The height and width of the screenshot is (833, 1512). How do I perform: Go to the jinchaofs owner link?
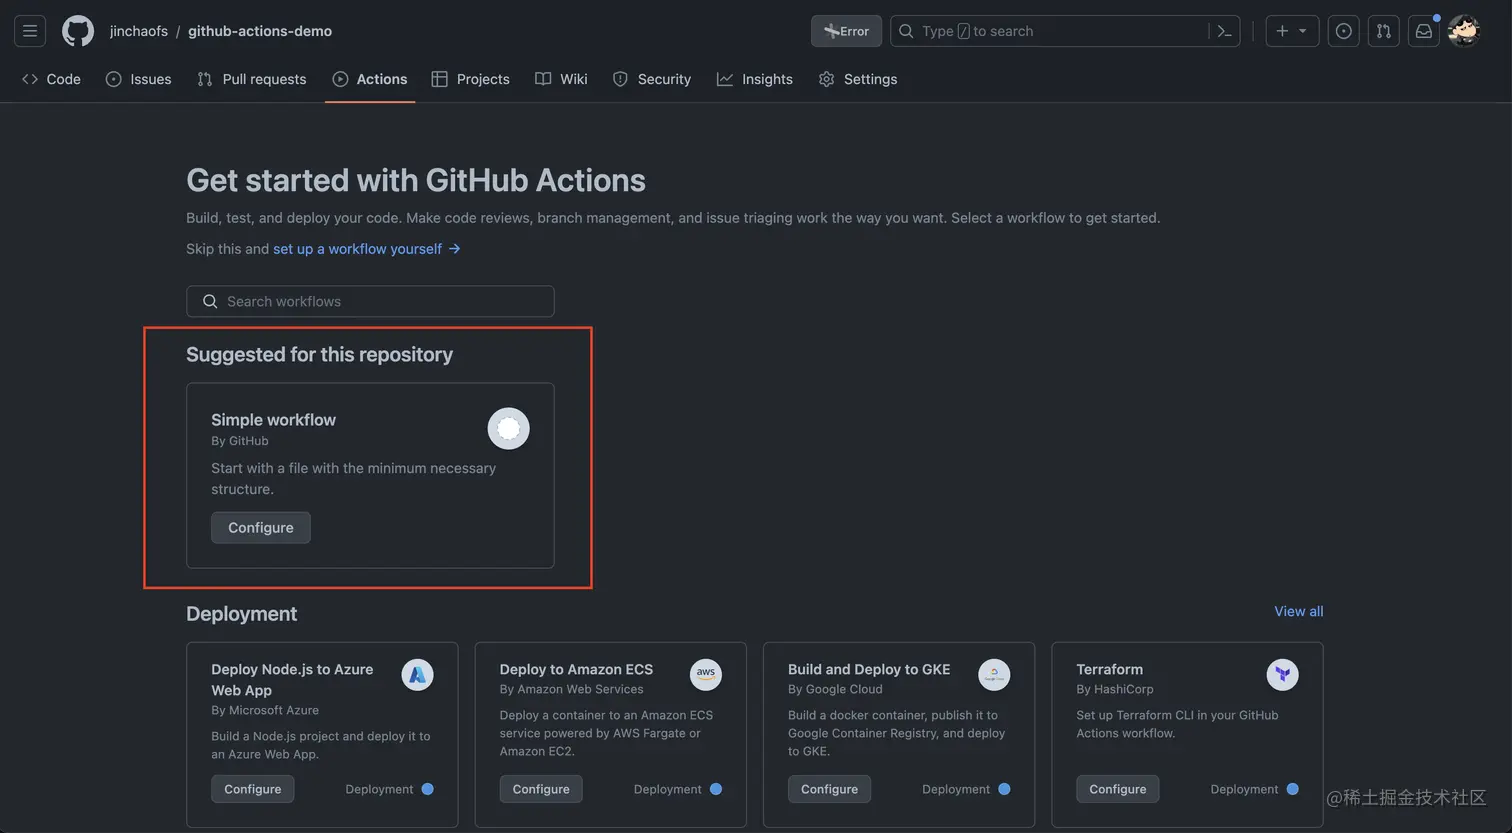coord(139,31)
